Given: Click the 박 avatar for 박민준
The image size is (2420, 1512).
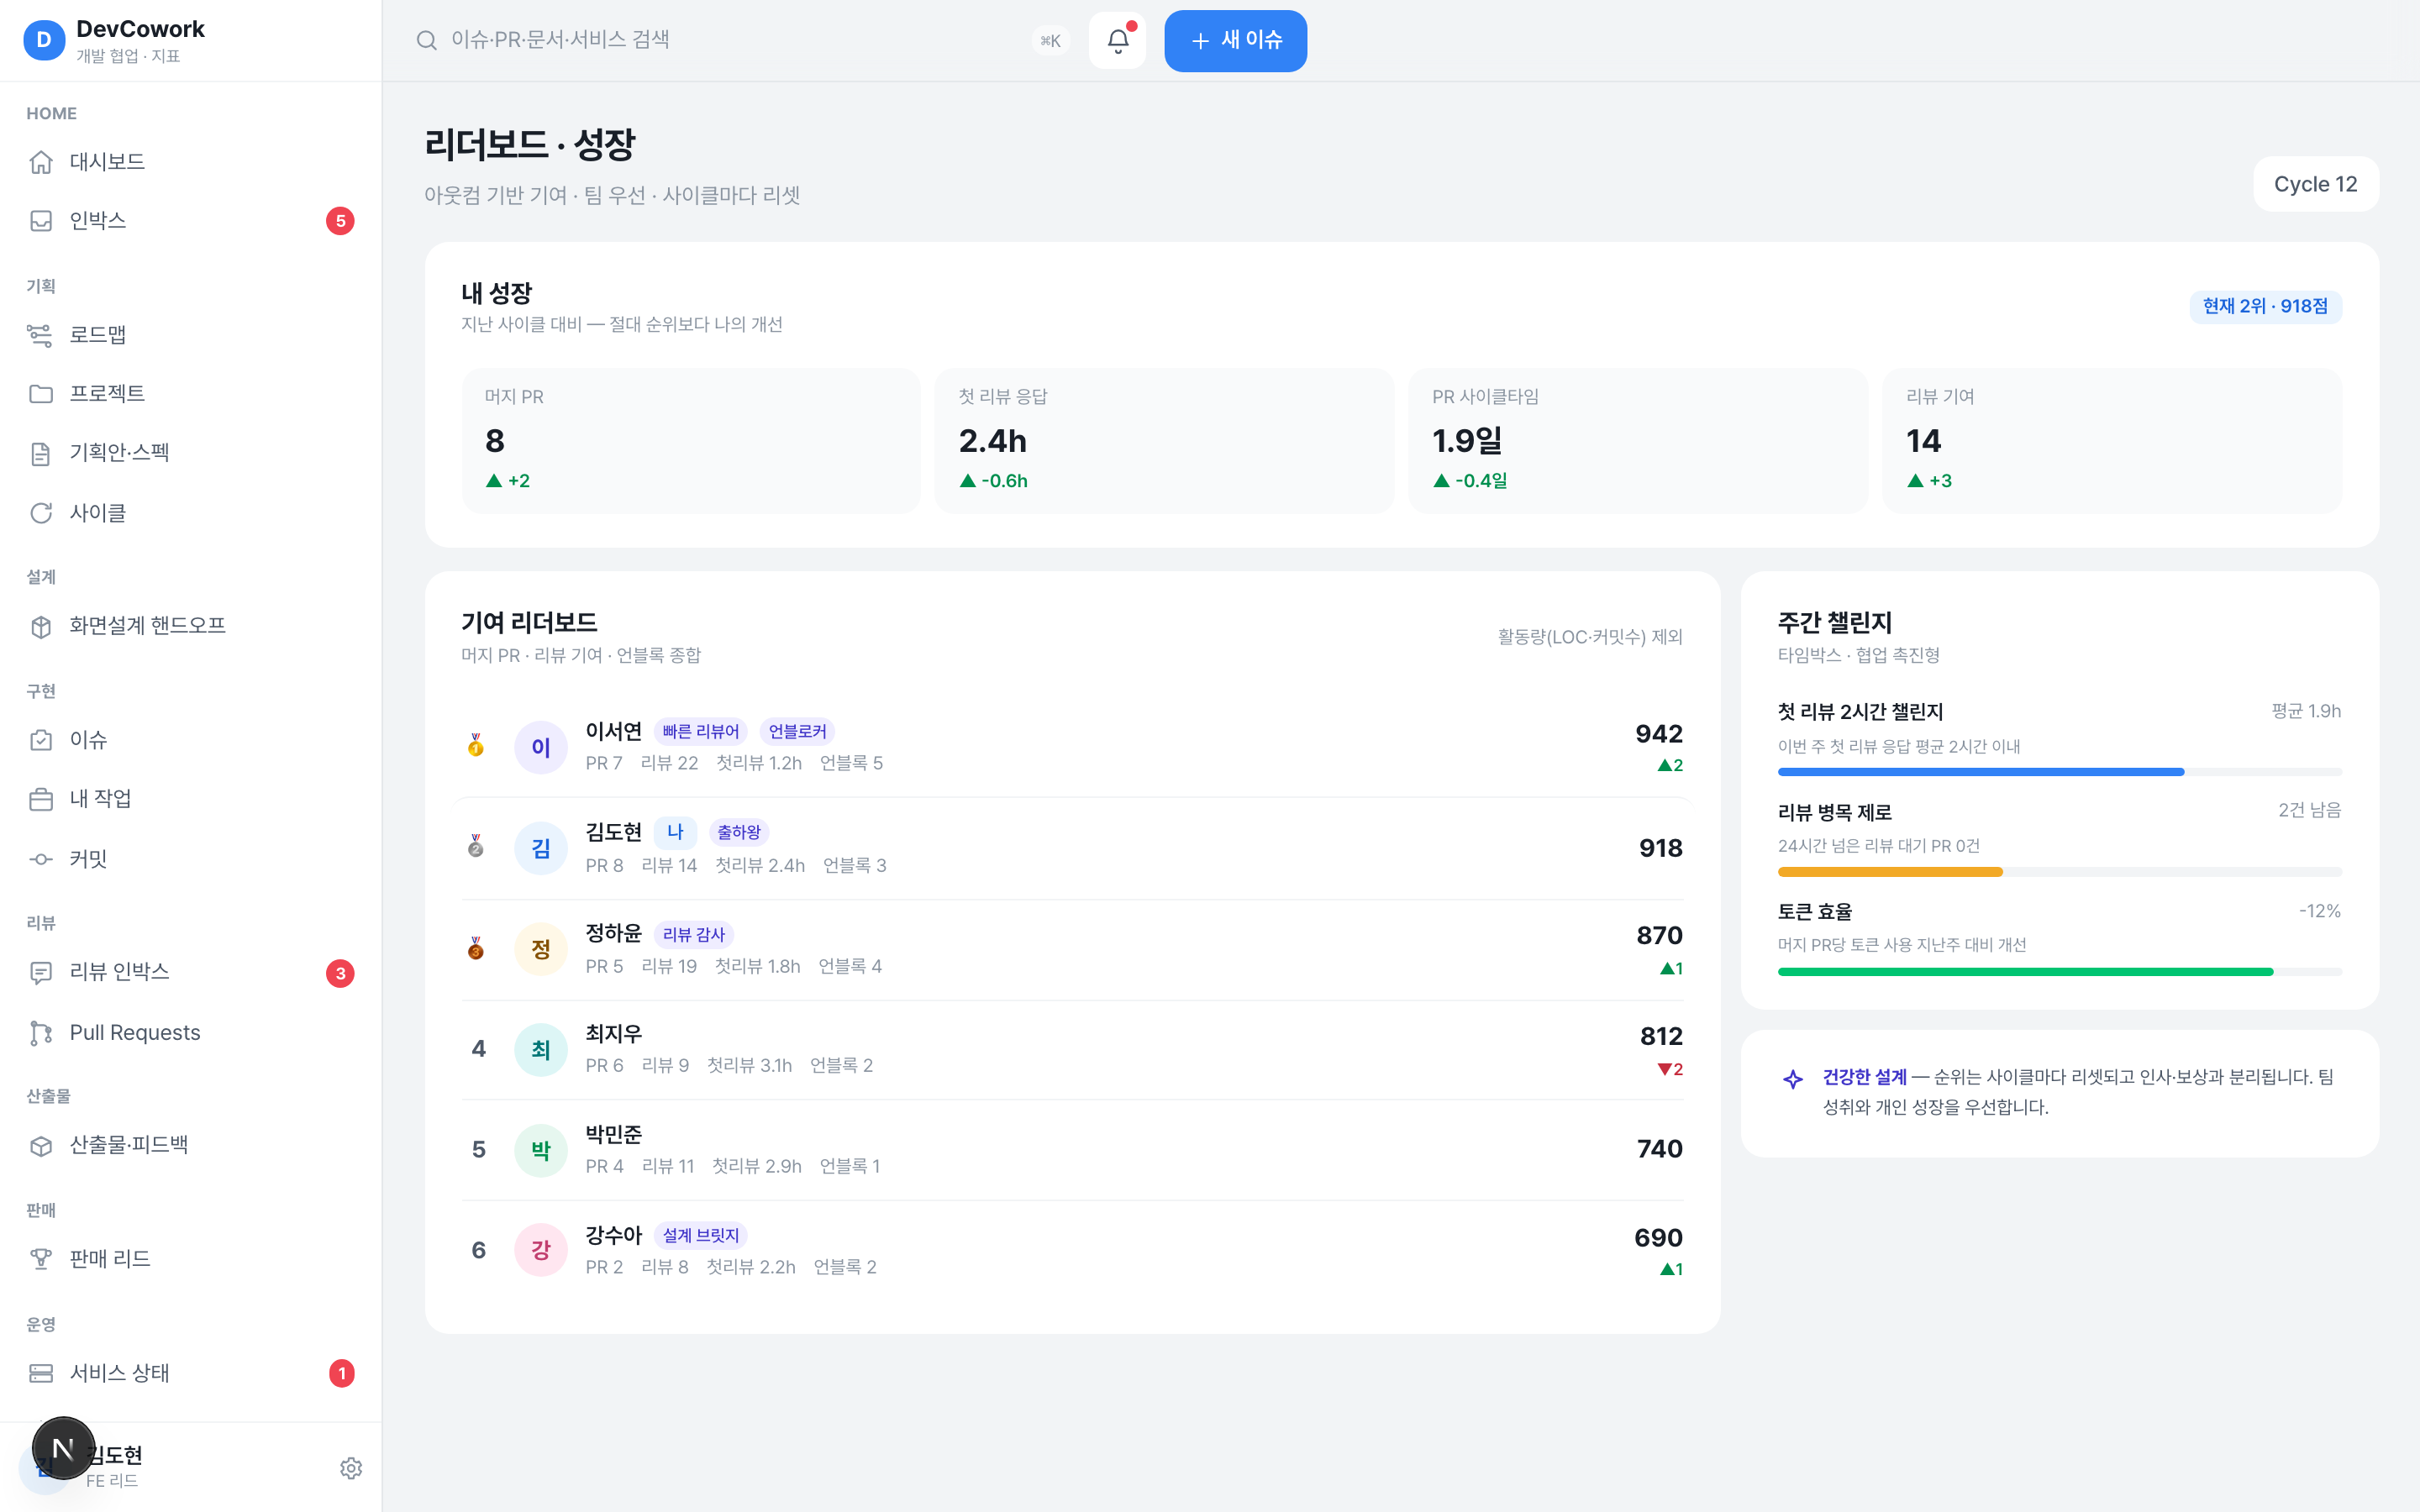Looking at the screenshot, I should [x=541, y=1151].
